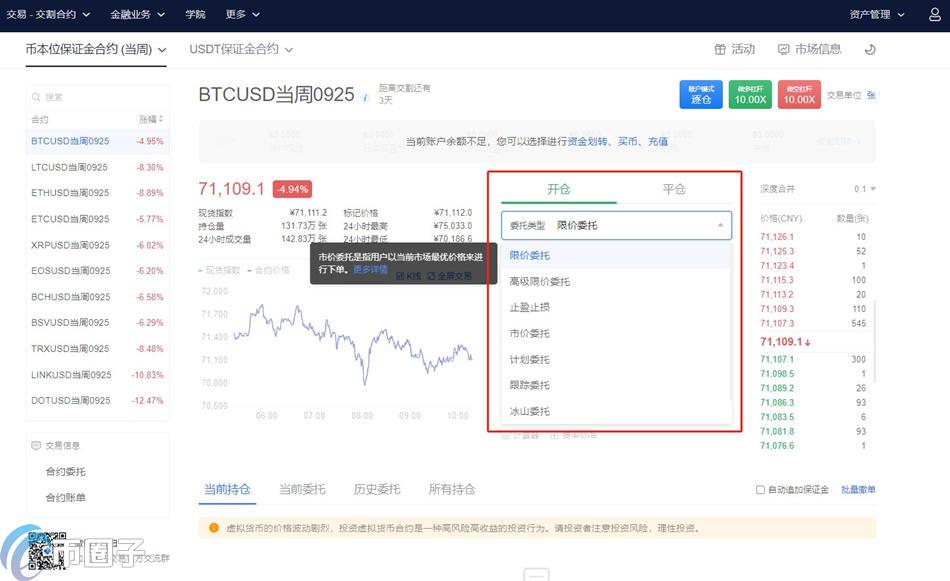Switch to the 平仓 tab
Viewport: 950px width, 581px height.
point(674,189)
